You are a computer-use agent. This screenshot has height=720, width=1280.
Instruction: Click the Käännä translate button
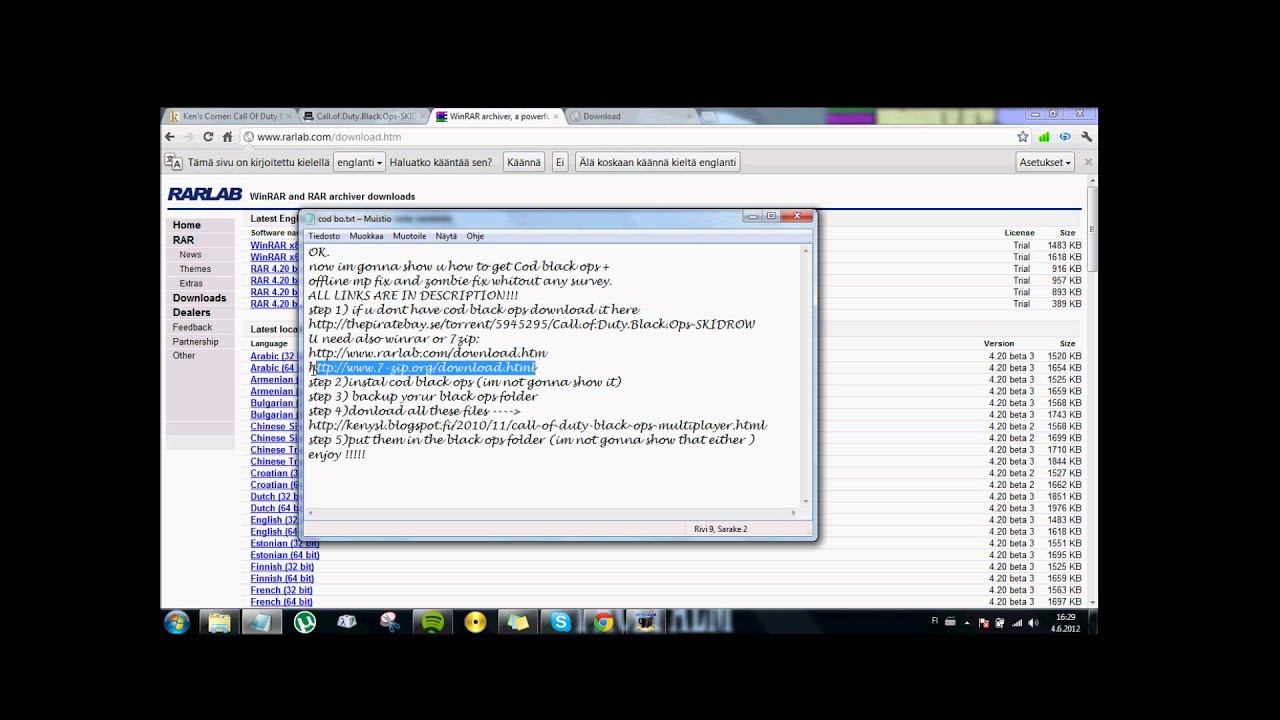click(x=523, y=162)
